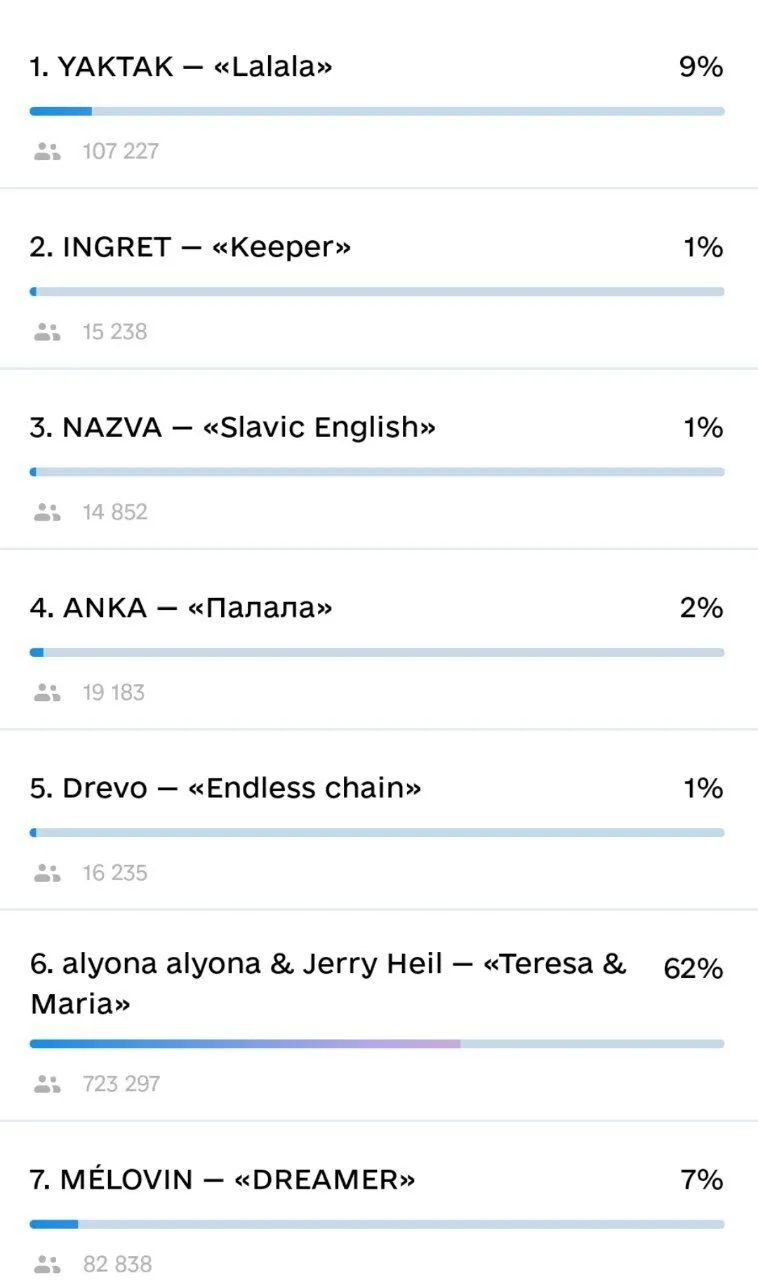
Task: Click the audience icon below ANKA entry
Action: pyautogui.click(x=47, y=691)
